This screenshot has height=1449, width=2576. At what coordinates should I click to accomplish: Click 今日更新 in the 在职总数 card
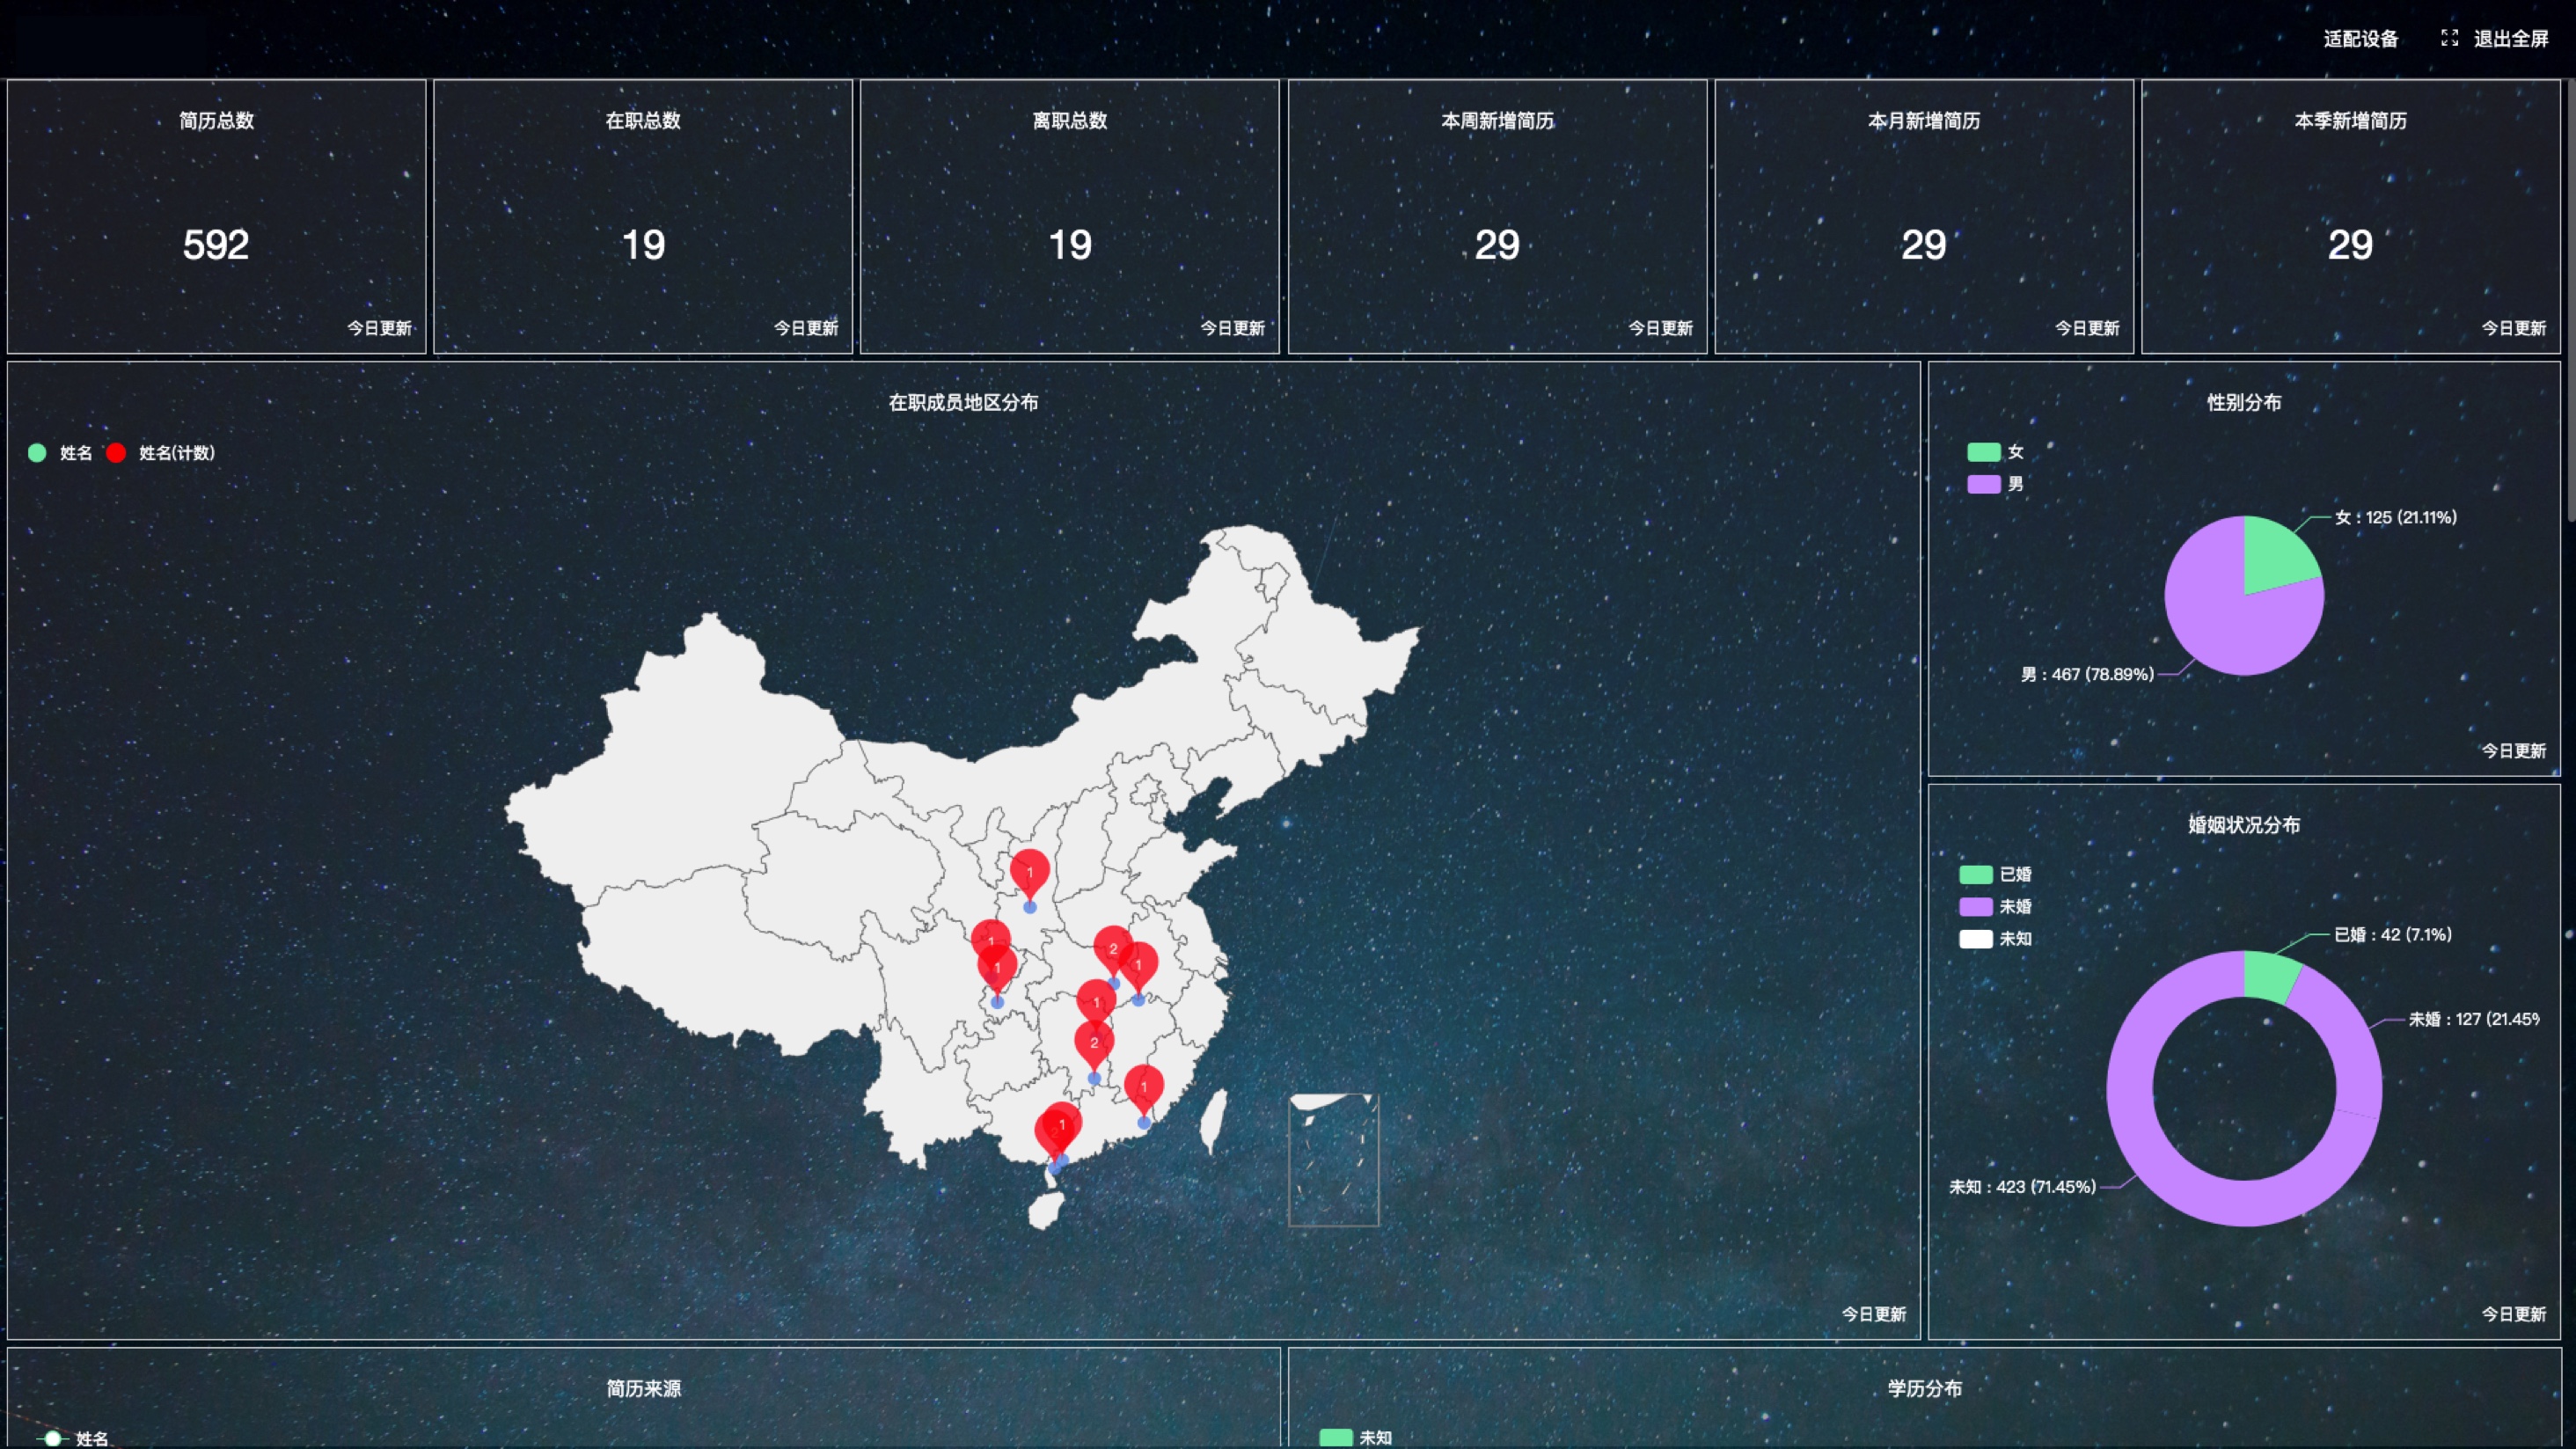click(806, 328)
